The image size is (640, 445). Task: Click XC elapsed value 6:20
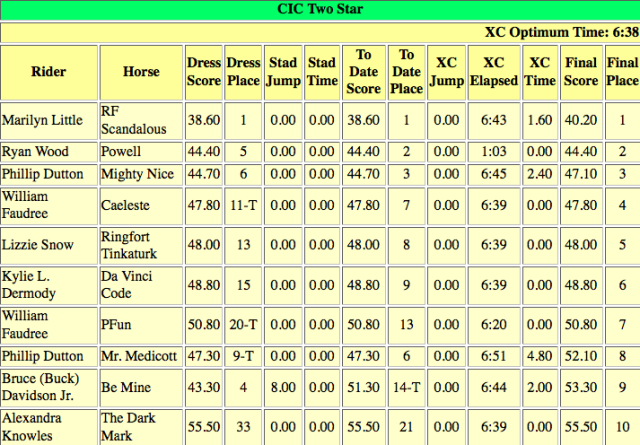click(x=494, y=325)
